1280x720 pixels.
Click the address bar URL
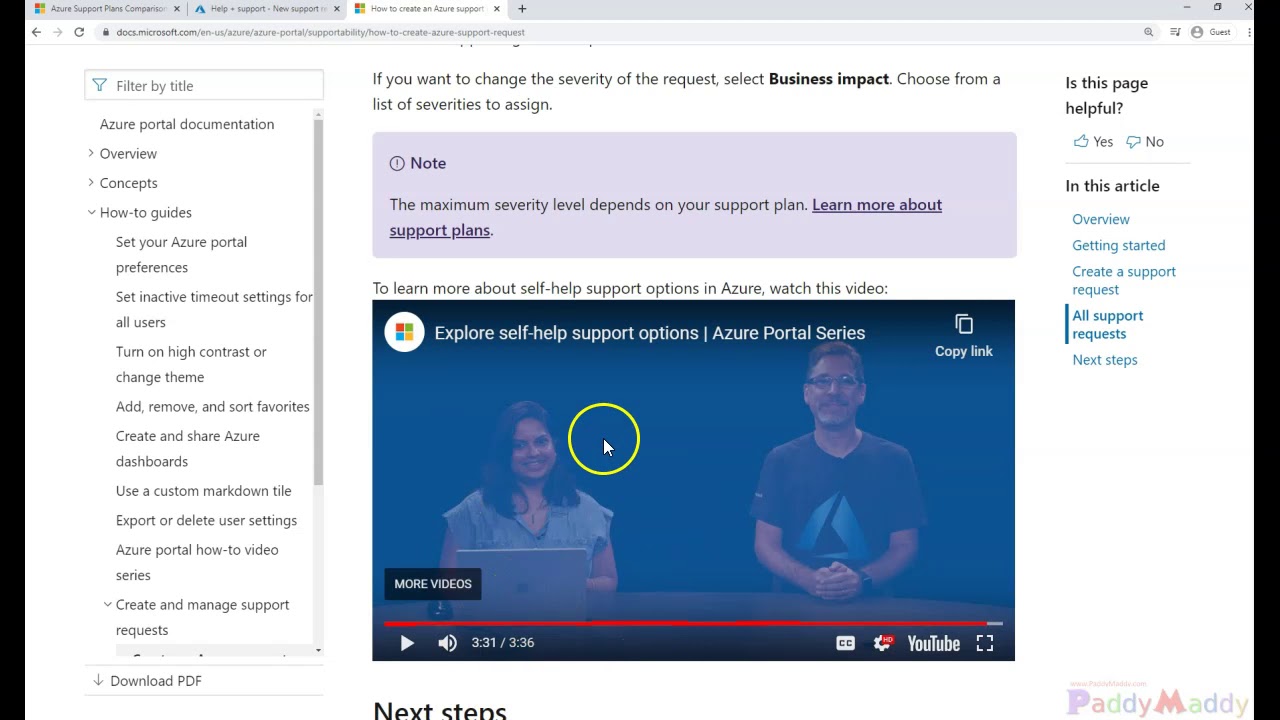pyautogui.click(x=320, y=32)
